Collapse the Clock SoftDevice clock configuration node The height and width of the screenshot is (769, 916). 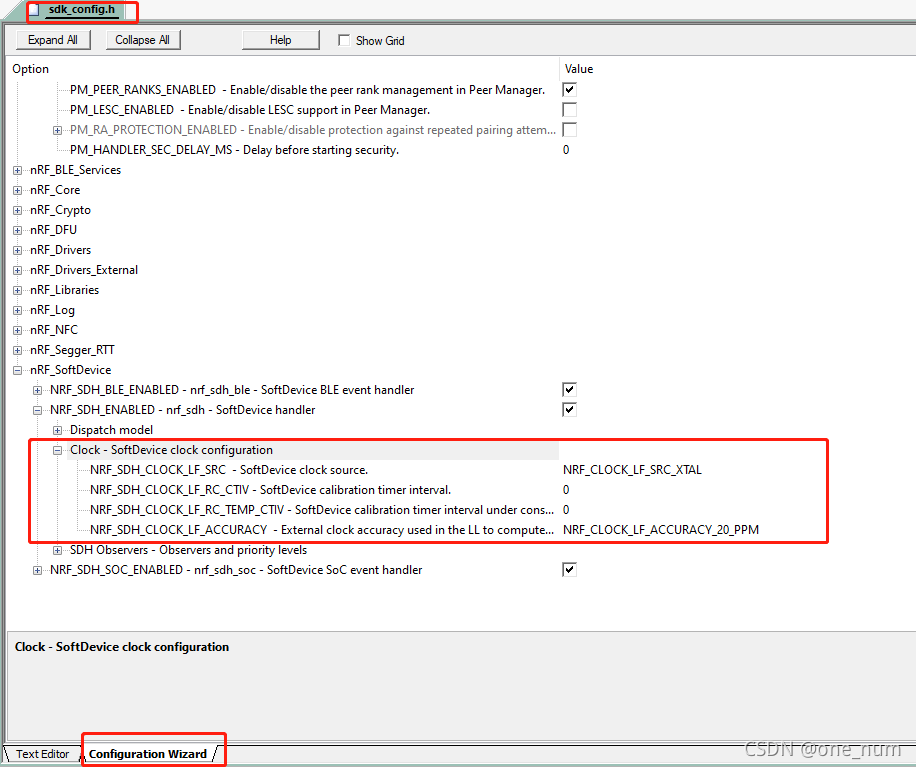coord(57,451)
